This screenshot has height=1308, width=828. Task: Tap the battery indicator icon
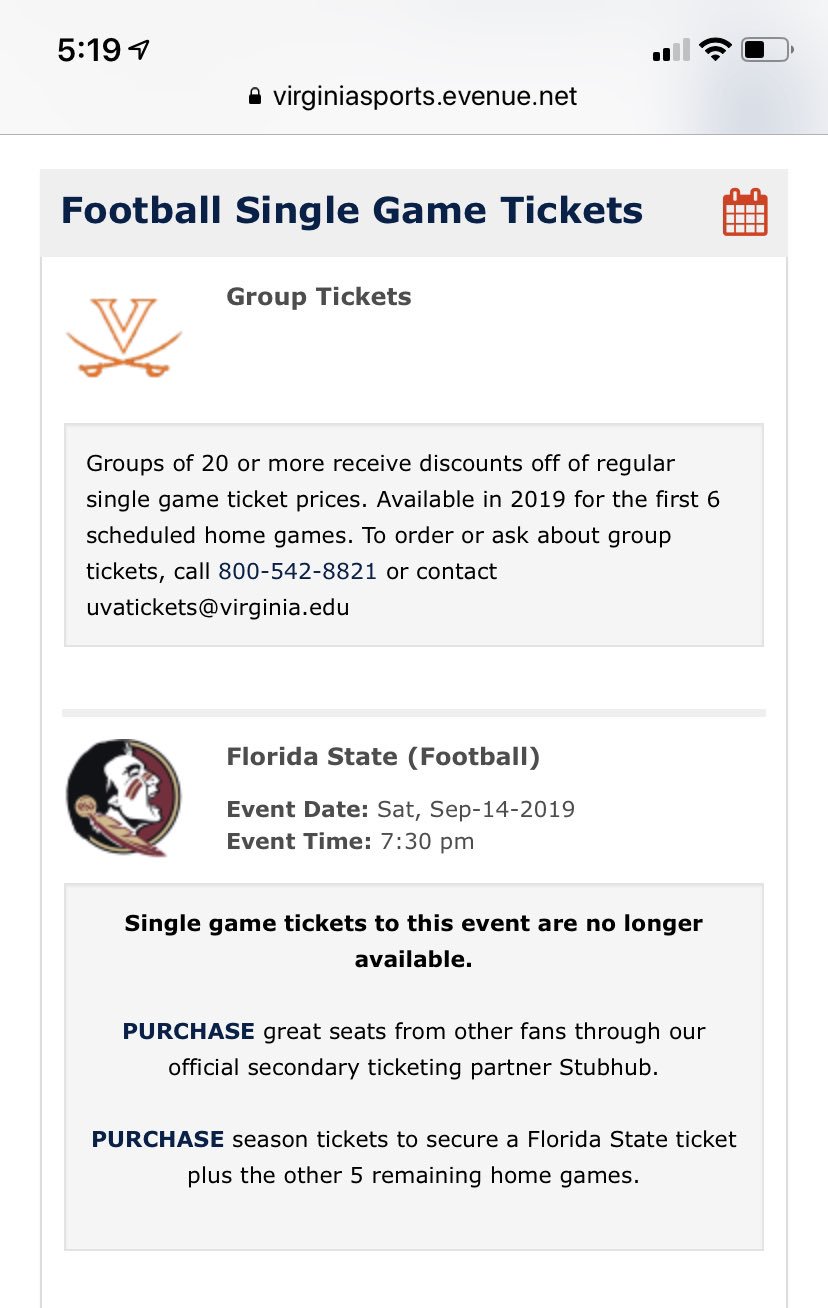pyautogui.click(x=768, y=49)
